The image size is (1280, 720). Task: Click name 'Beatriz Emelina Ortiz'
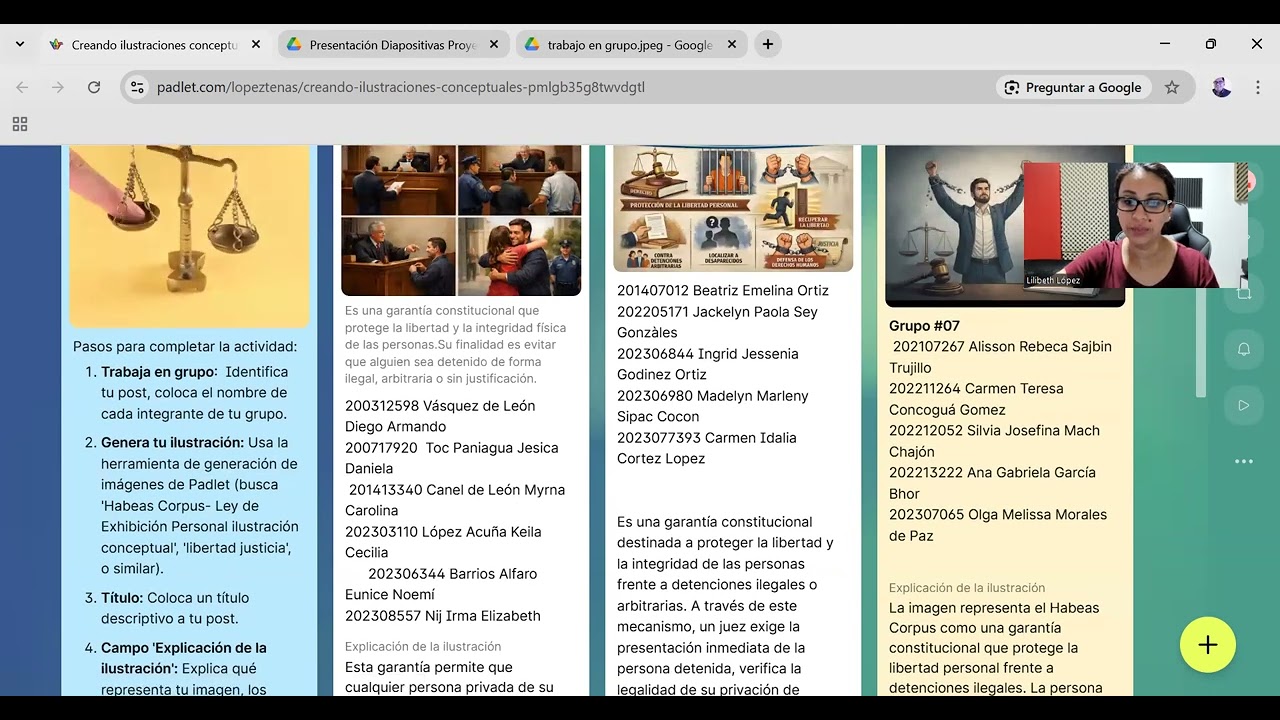pos(761,290)
